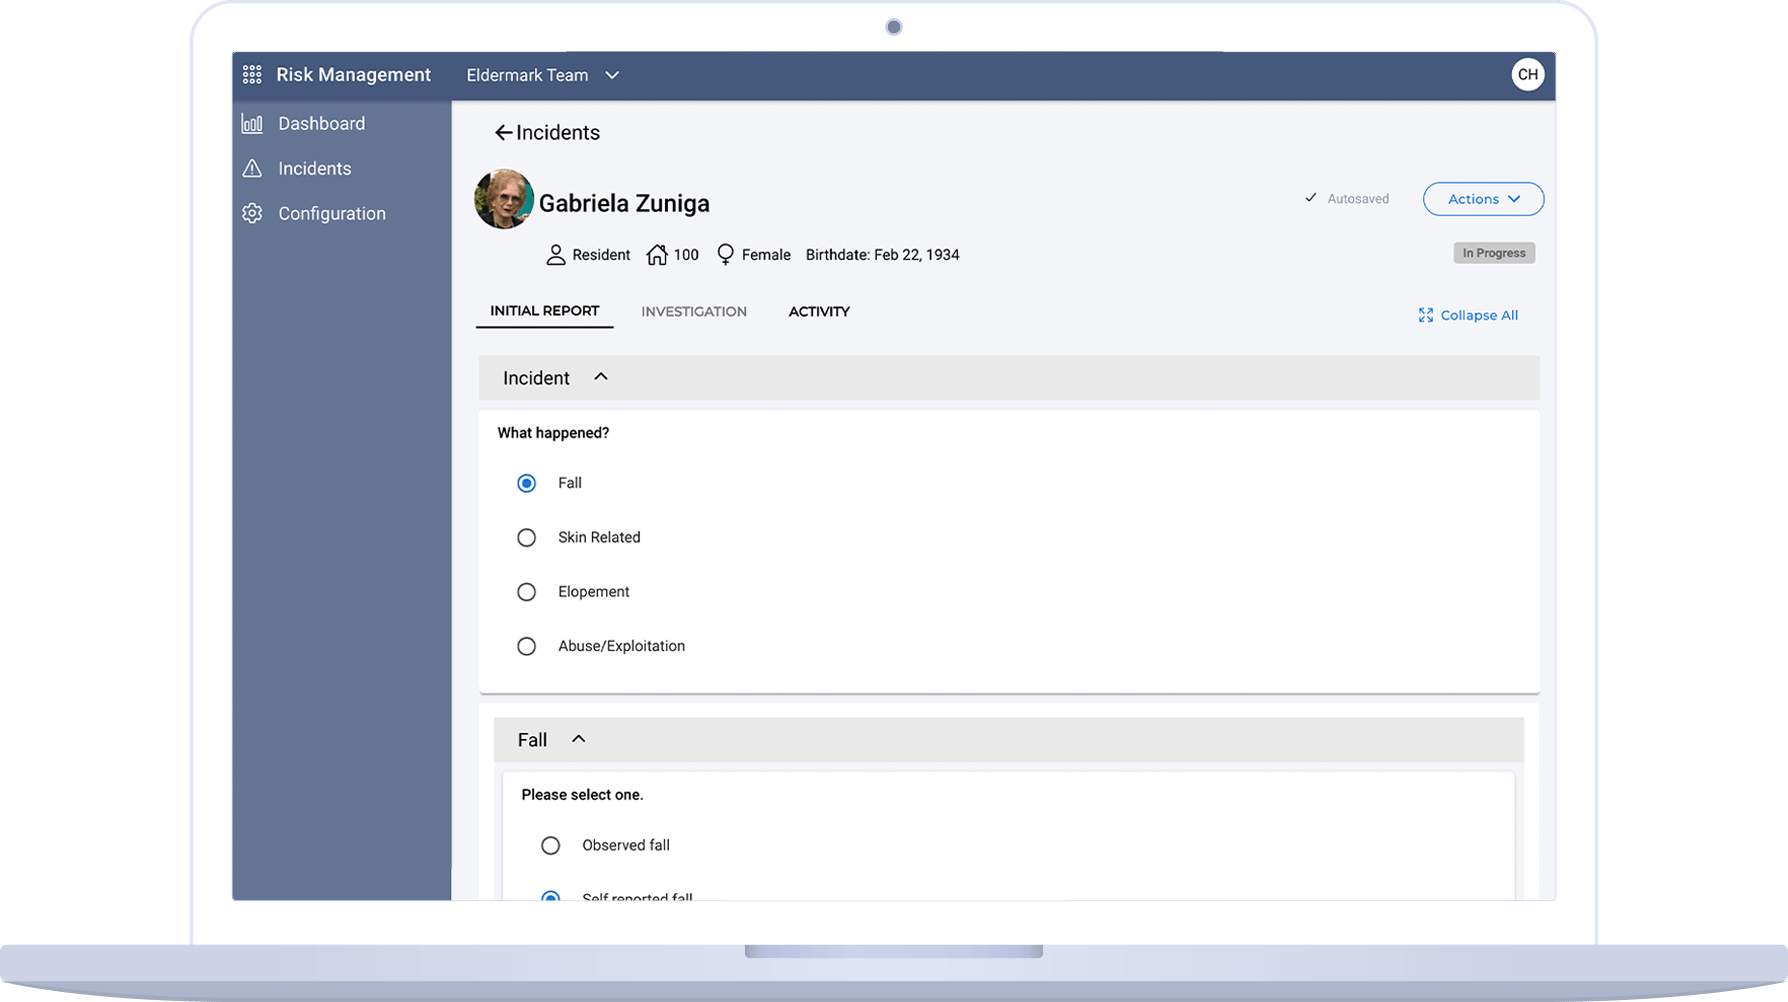Click the Dashboard bar chart icon
Screen dimensions: 1788x1002
[x=252, y=124]
